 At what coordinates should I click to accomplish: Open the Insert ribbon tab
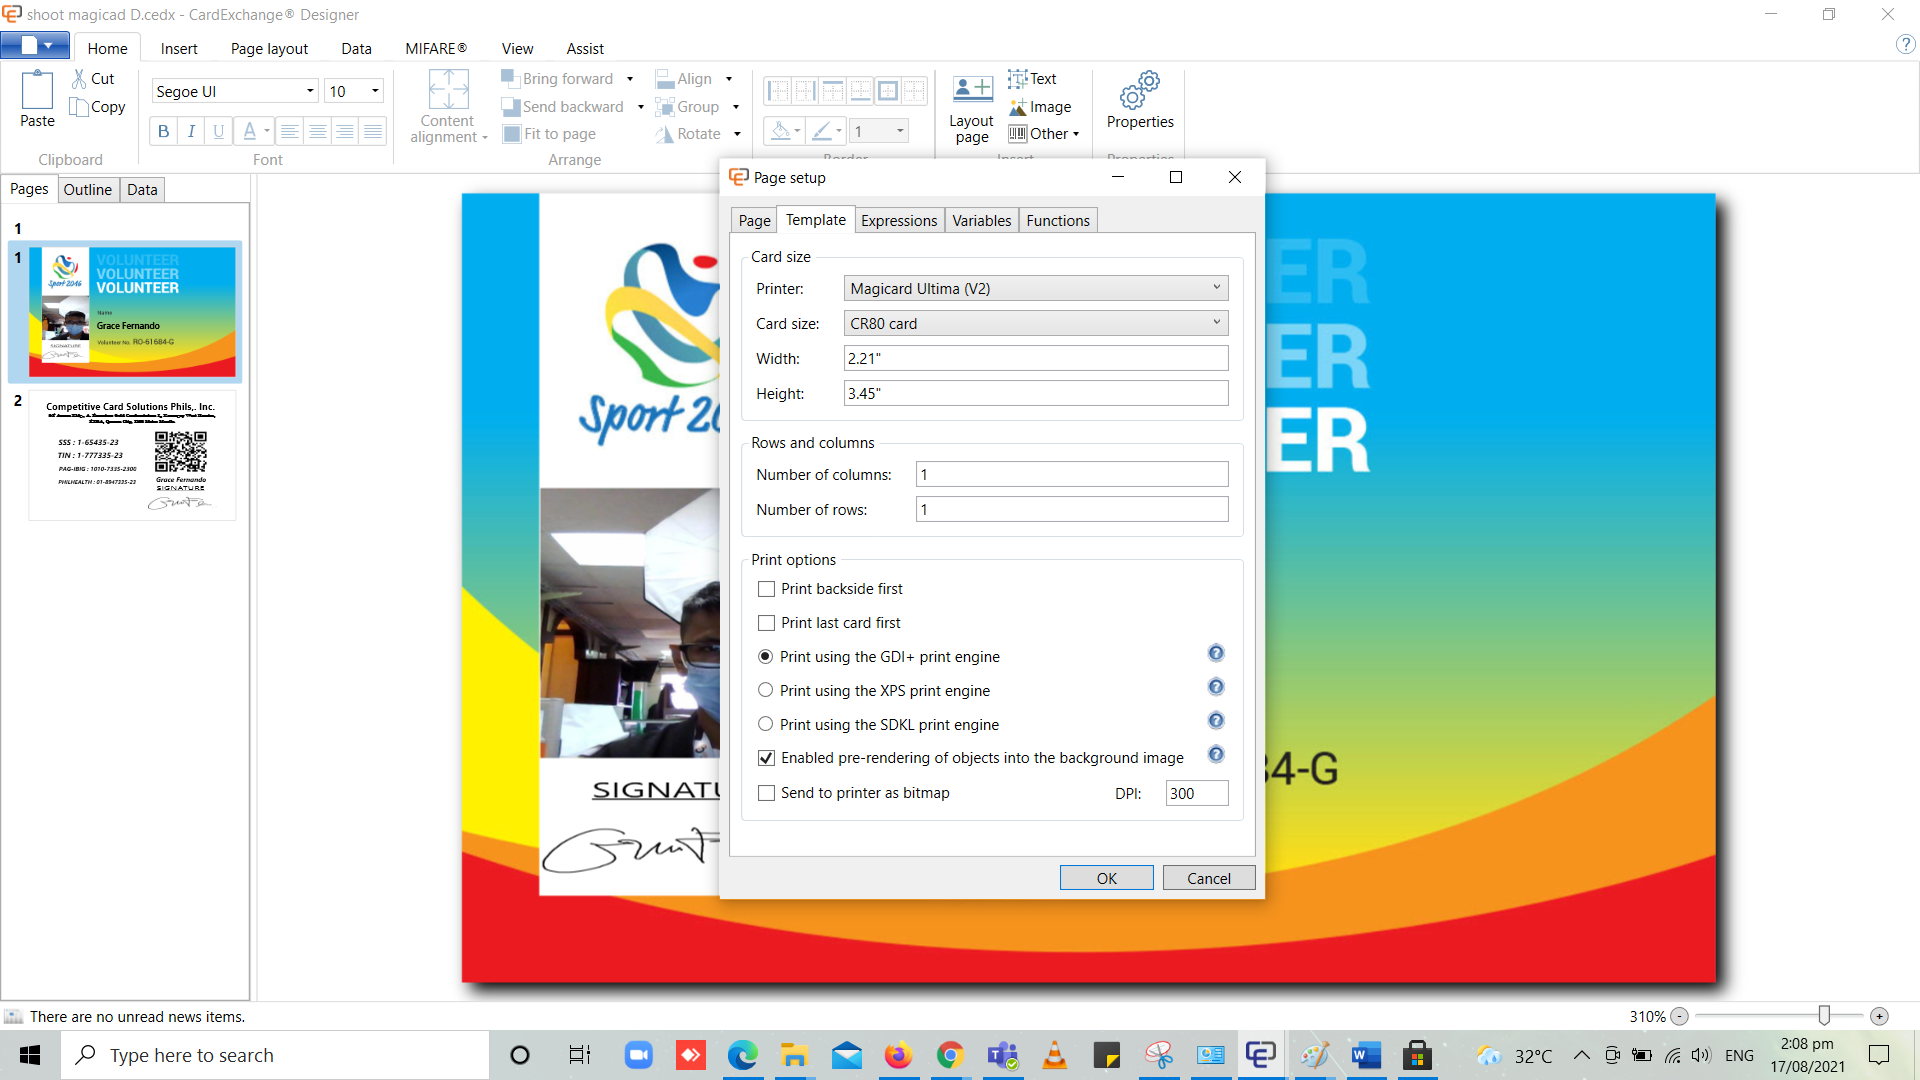pos(179,48)
